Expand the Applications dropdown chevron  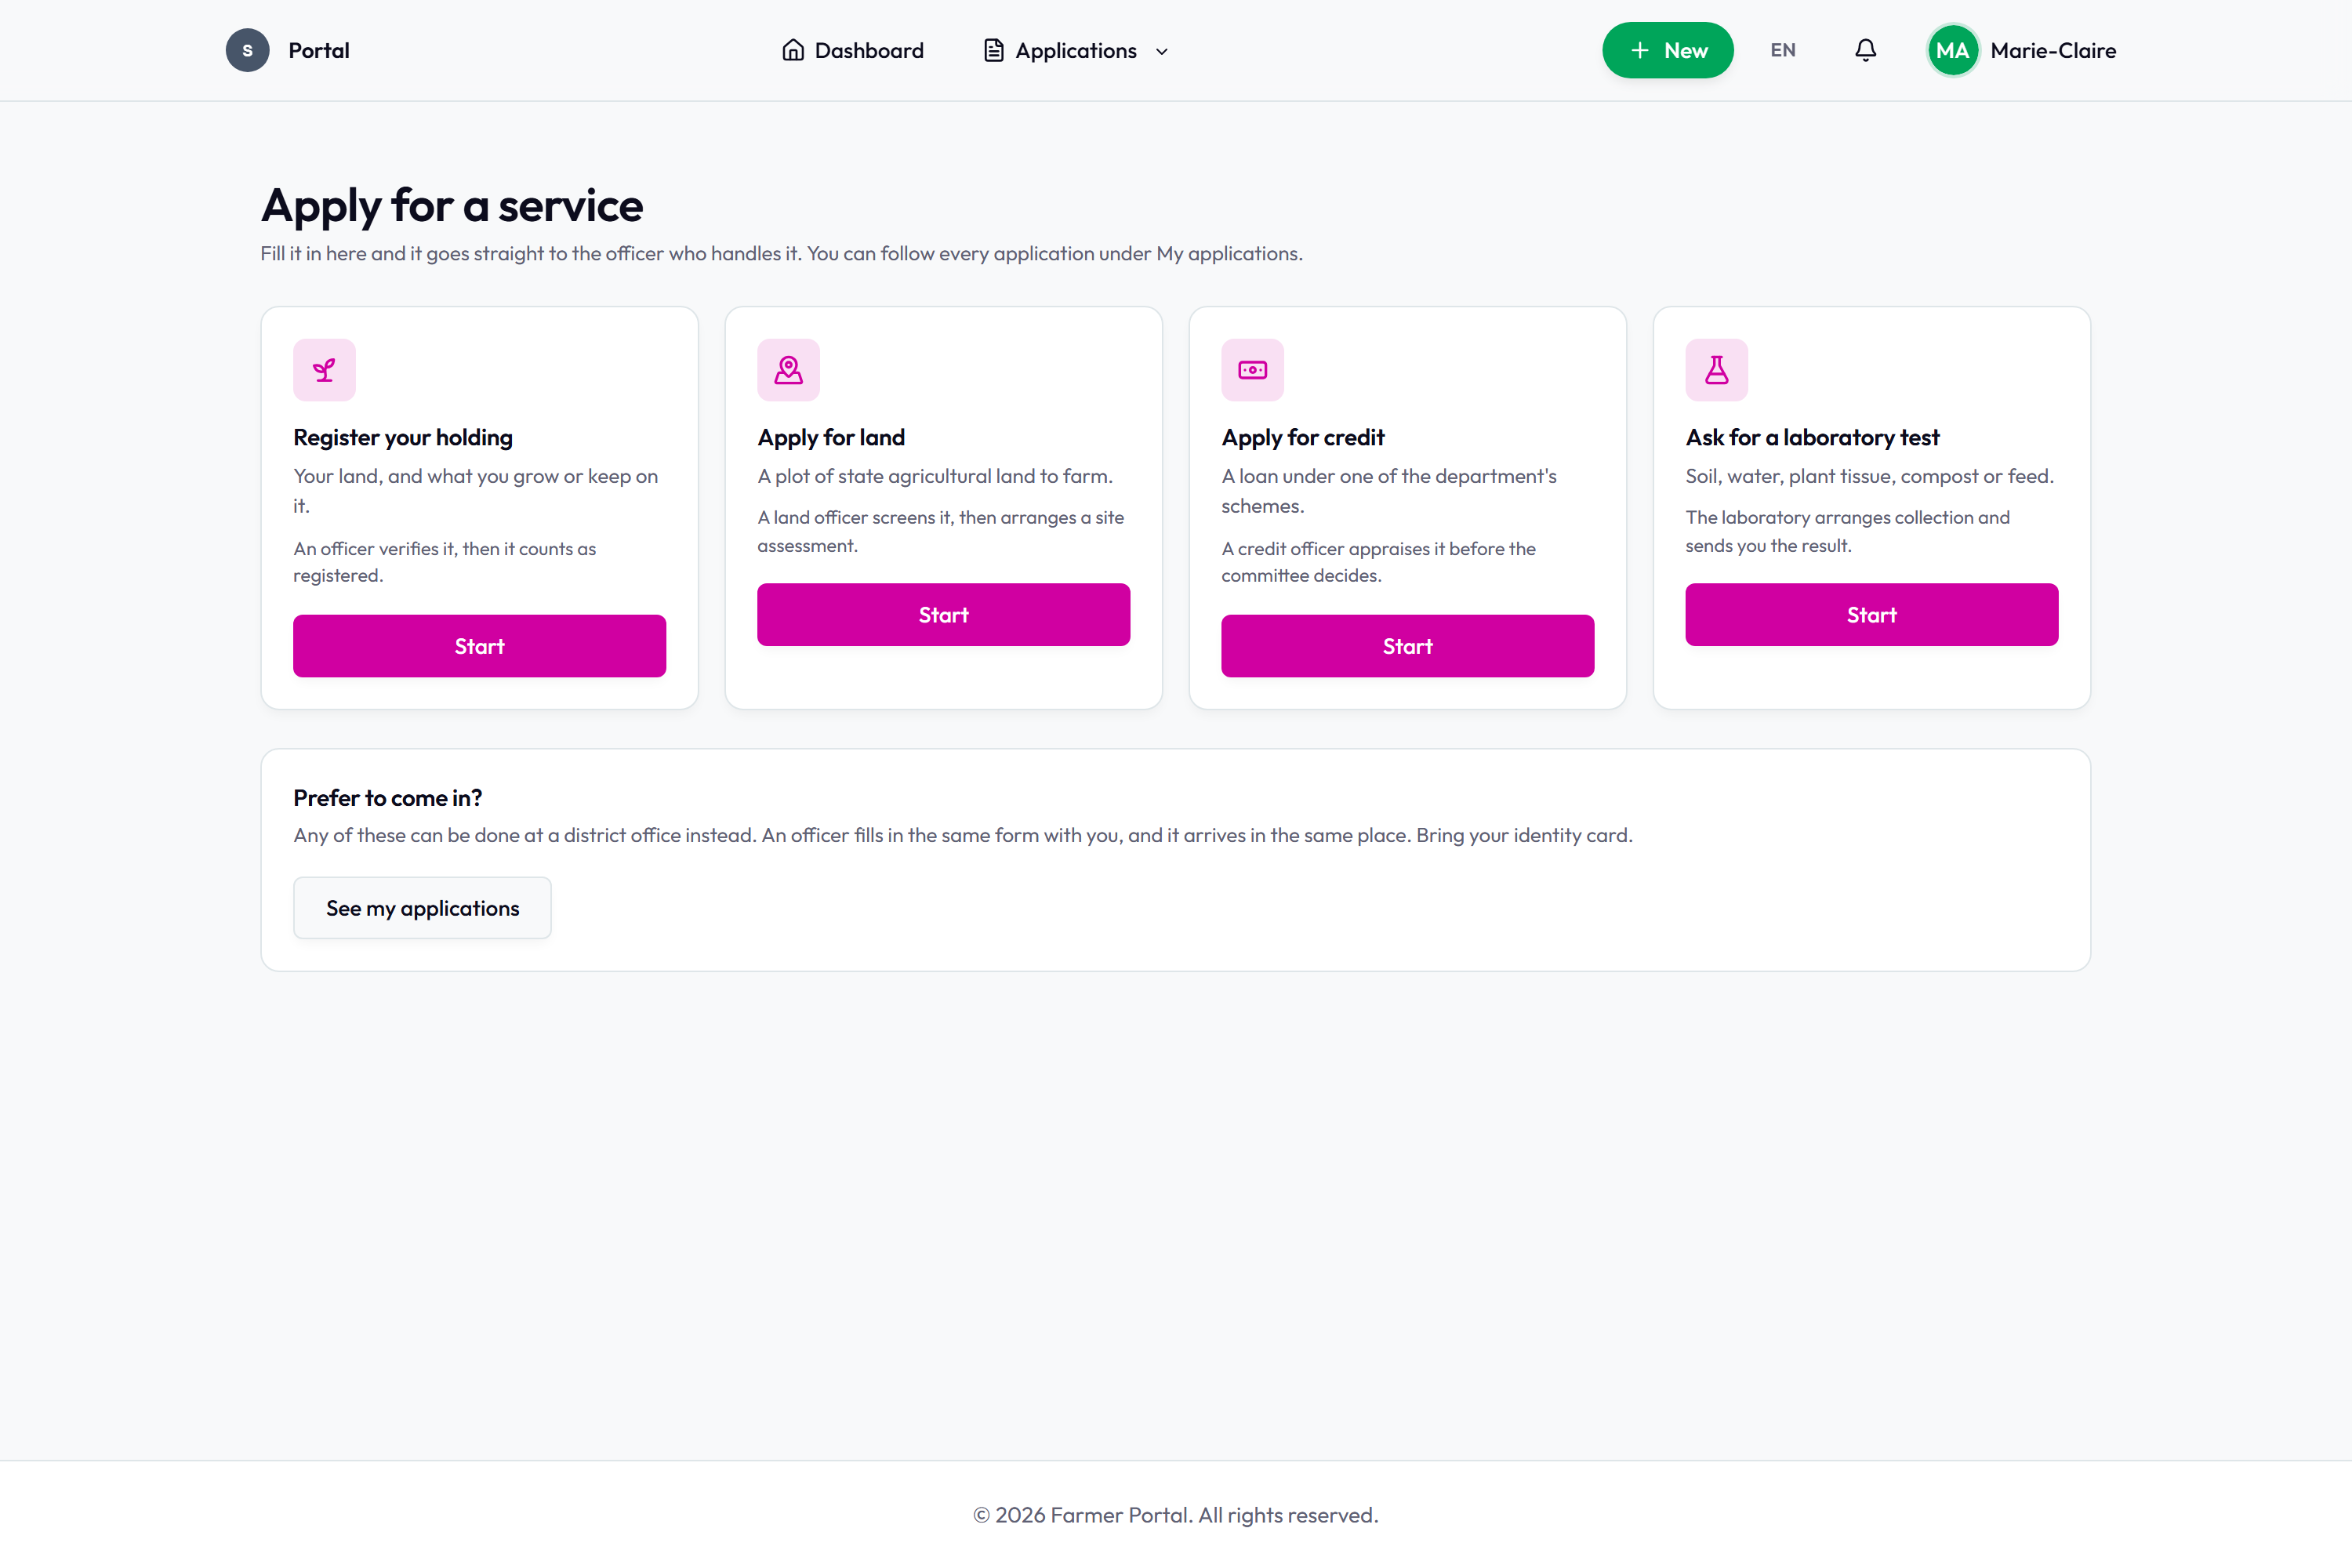coord(1161,51)
